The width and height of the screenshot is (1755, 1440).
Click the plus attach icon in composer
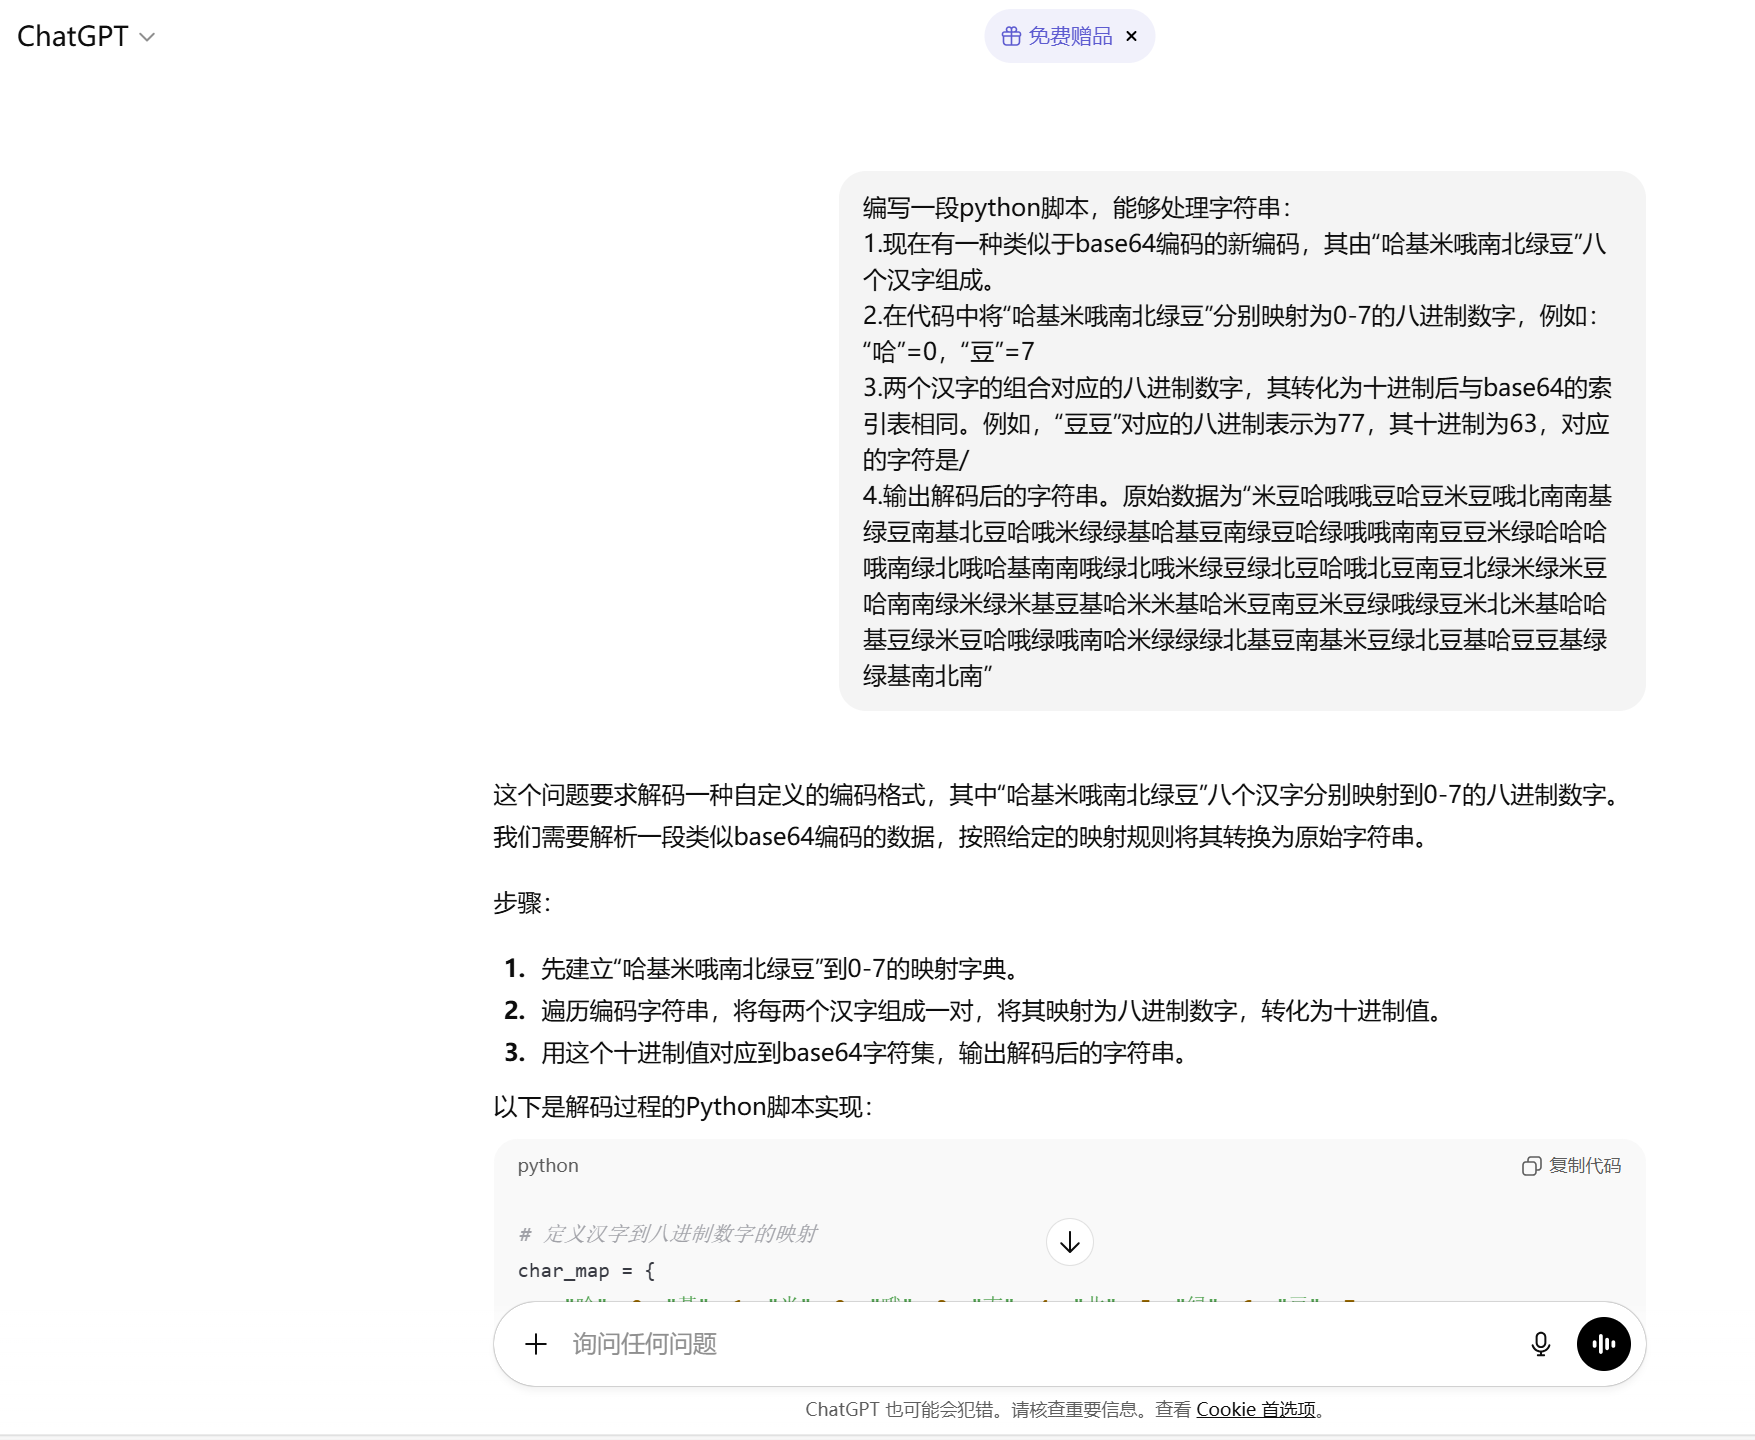pyautogui.click(x=536, y=1344)
